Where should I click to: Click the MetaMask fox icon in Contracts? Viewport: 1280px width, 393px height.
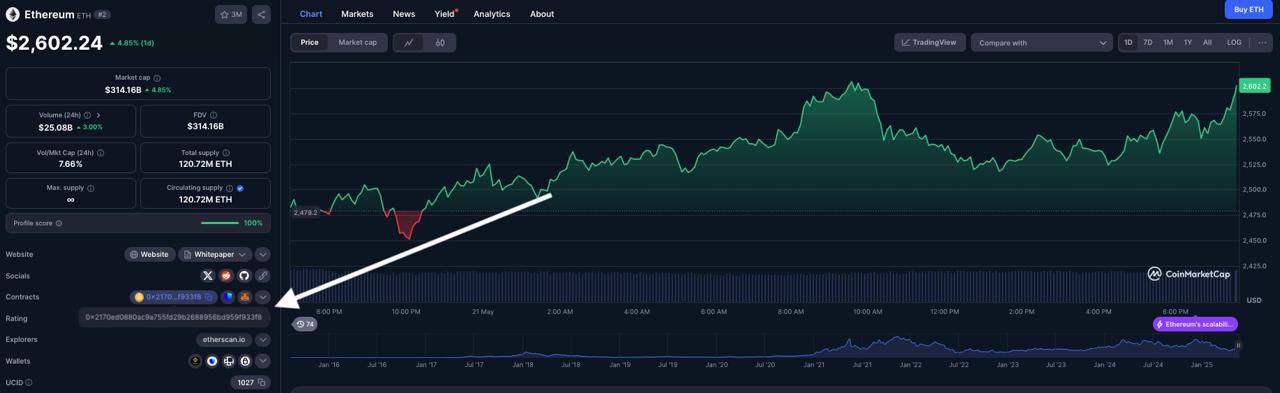244,297
